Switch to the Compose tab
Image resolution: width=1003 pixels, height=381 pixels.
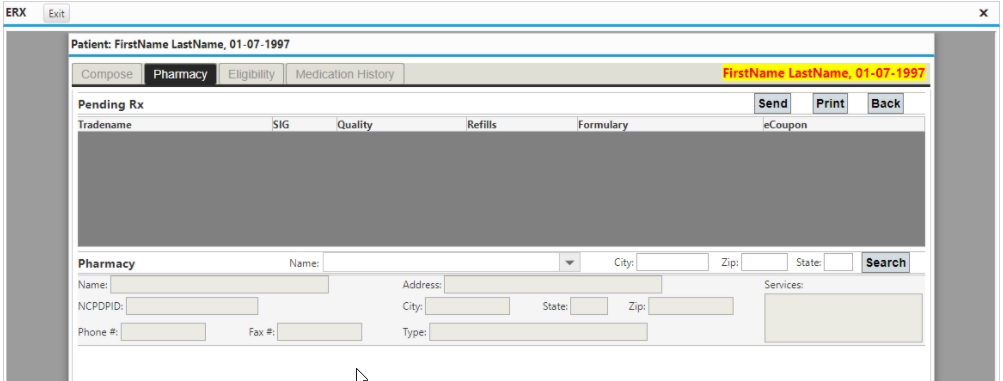coord(107,74)
